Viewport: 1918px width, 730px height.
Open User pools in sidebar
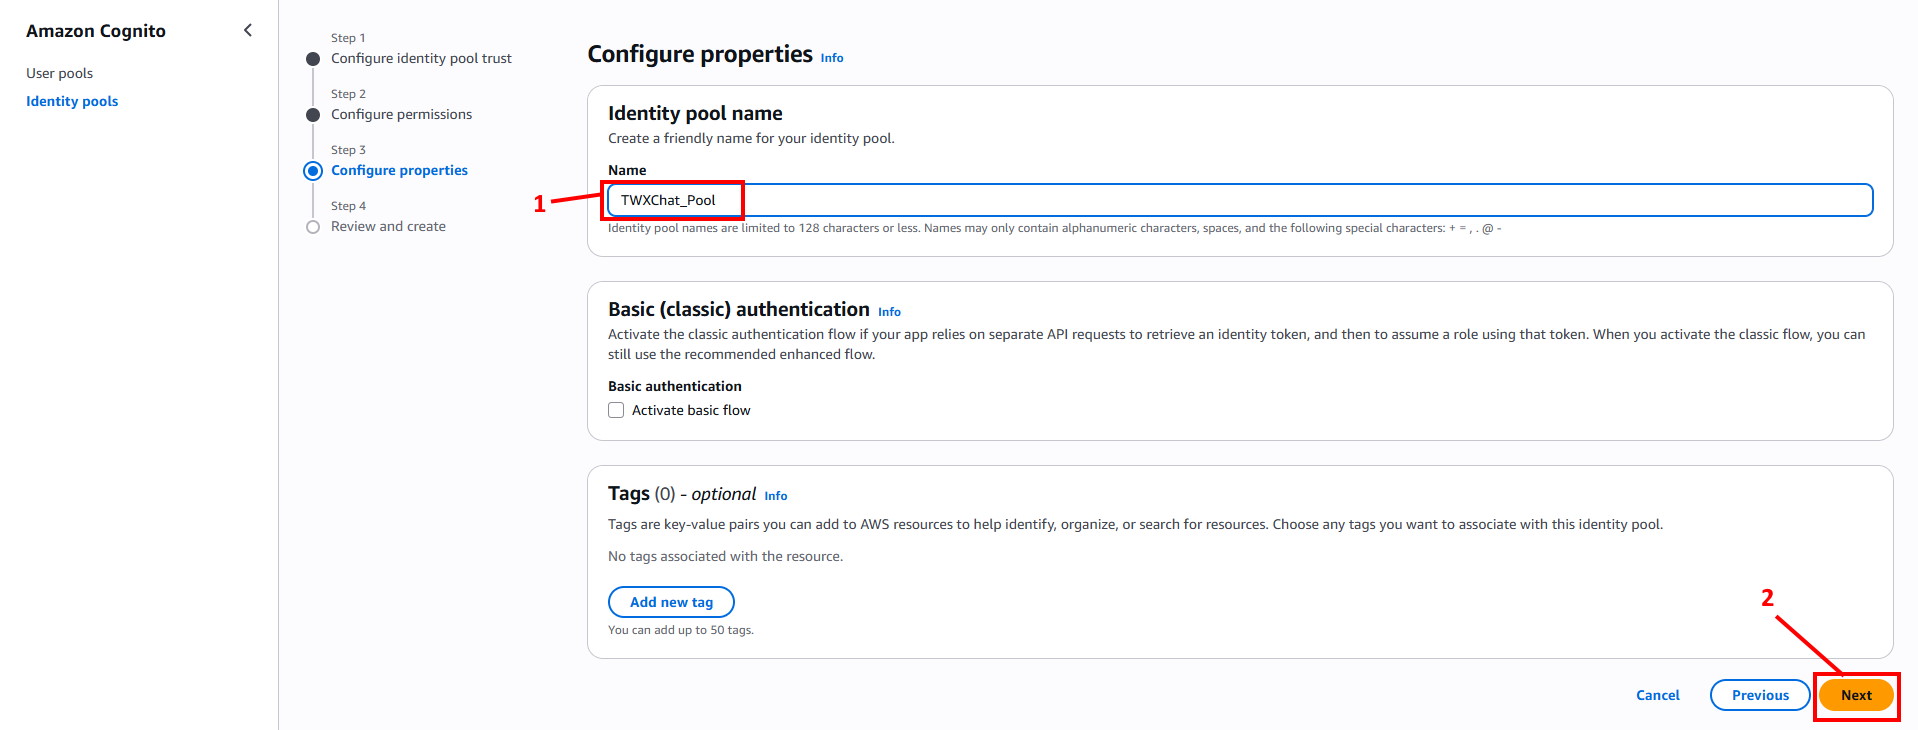click(x=59, y=73)
